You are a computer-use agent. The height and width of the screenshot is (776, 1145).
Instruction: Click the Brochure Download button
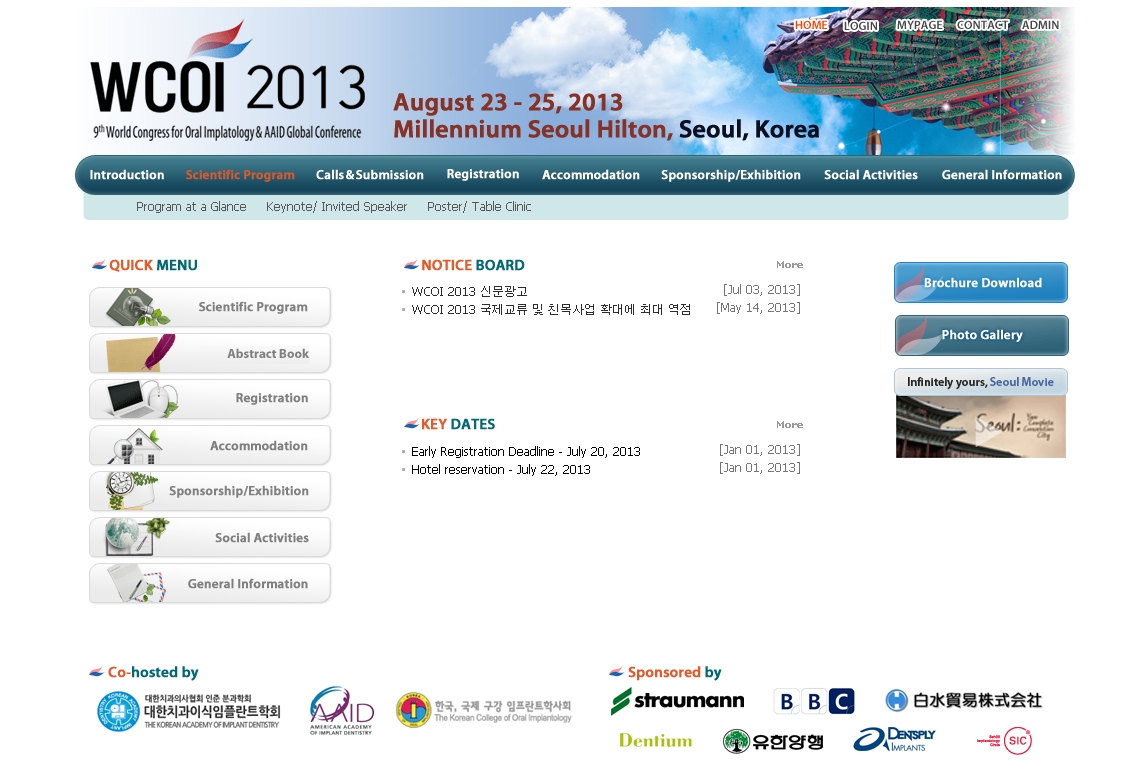(981, 283)
